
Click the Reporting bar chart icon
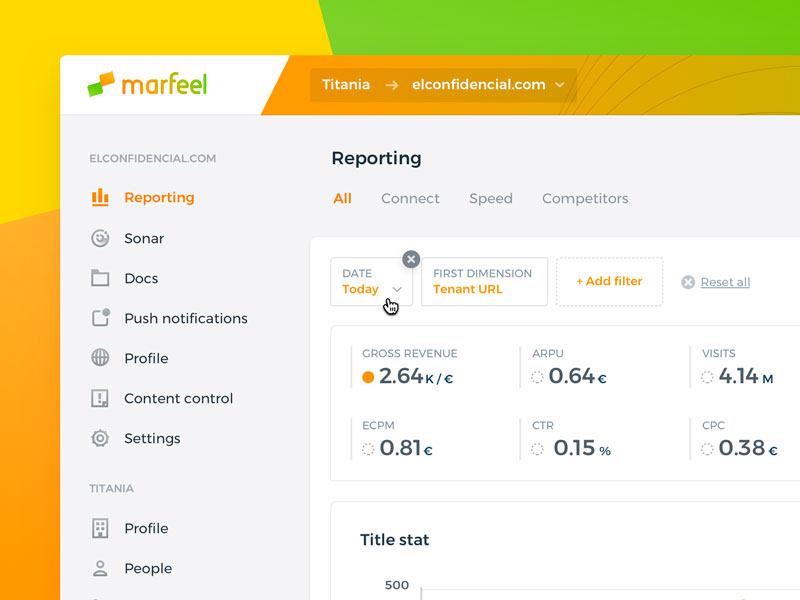[100, 198]
